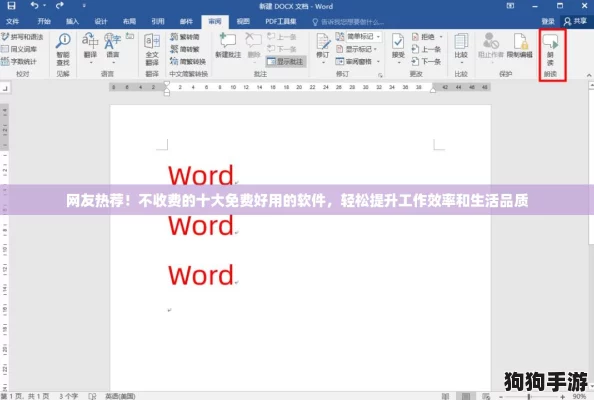This screenshot has width=594, height=400.
Task: Go to previous comment 上一条 in 批注 group
Action: point(282,37)
